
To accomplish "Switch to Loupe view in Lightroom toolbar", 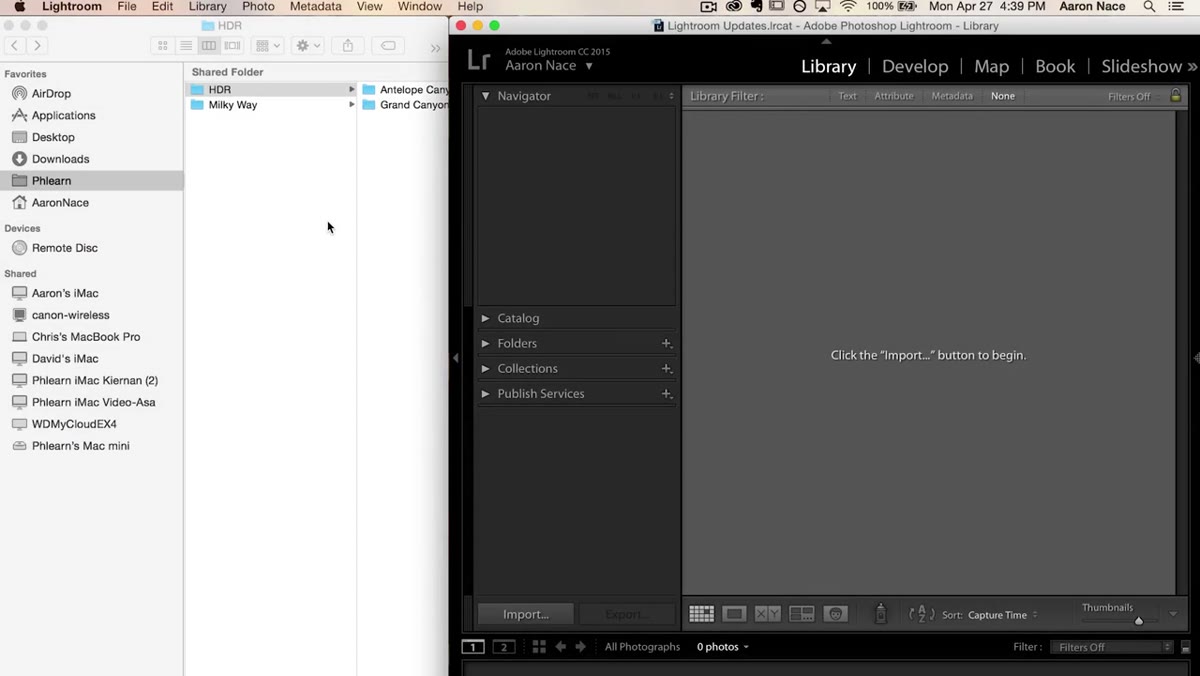I will click(x=734, y=614).
